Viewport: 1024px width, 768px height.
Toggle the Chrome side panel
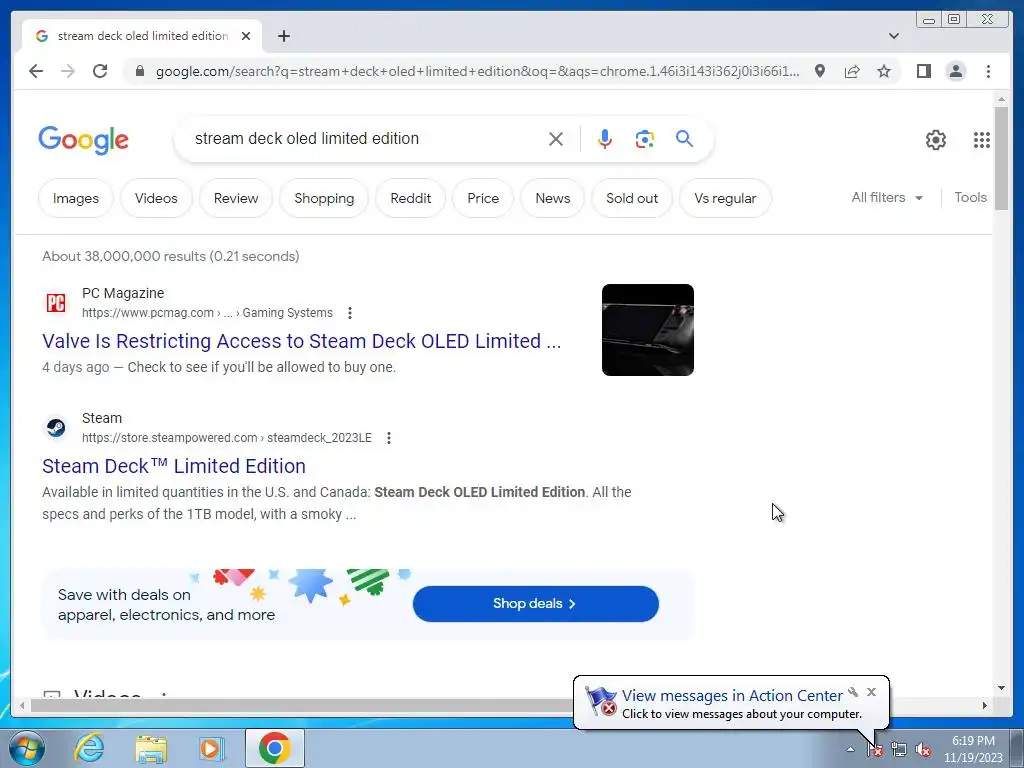click(x=923, y=71)
